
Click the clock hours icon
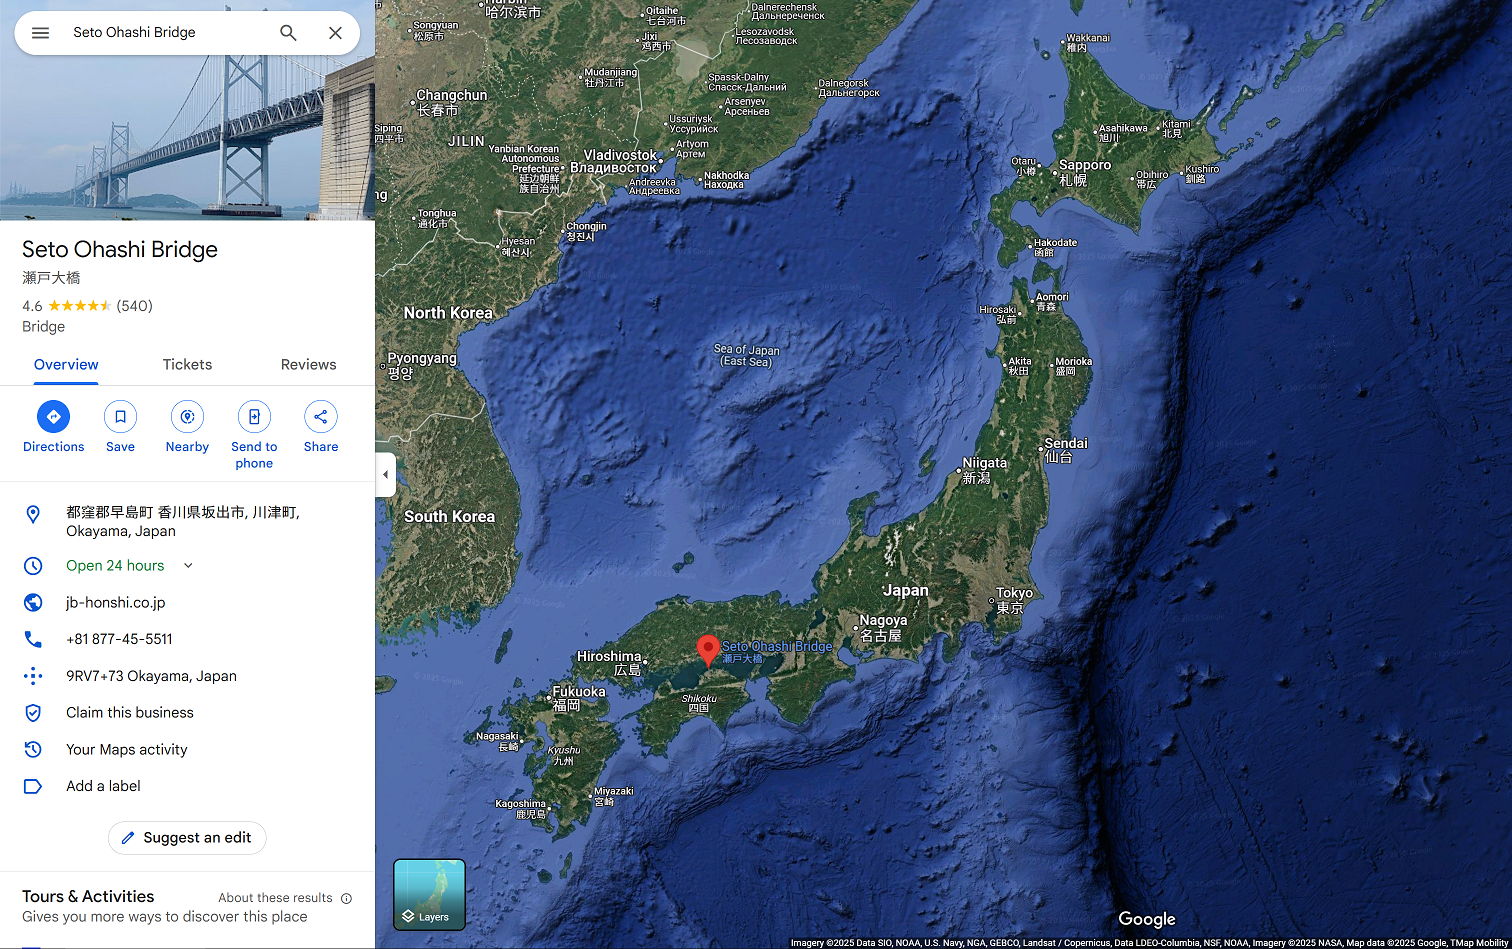pyautogui.click(x=33, y=566)
